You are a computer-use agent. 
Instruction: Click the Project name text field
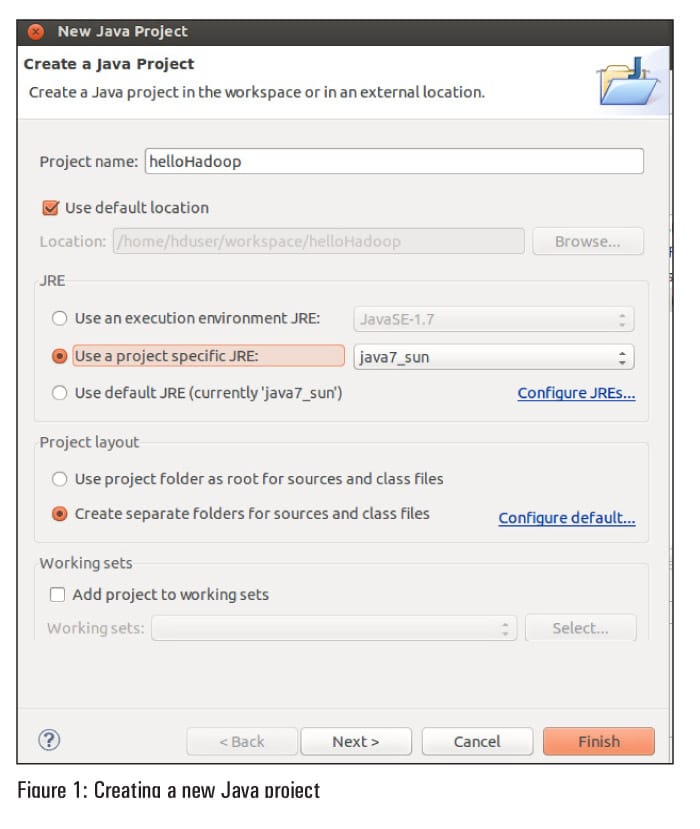(394, 161)
